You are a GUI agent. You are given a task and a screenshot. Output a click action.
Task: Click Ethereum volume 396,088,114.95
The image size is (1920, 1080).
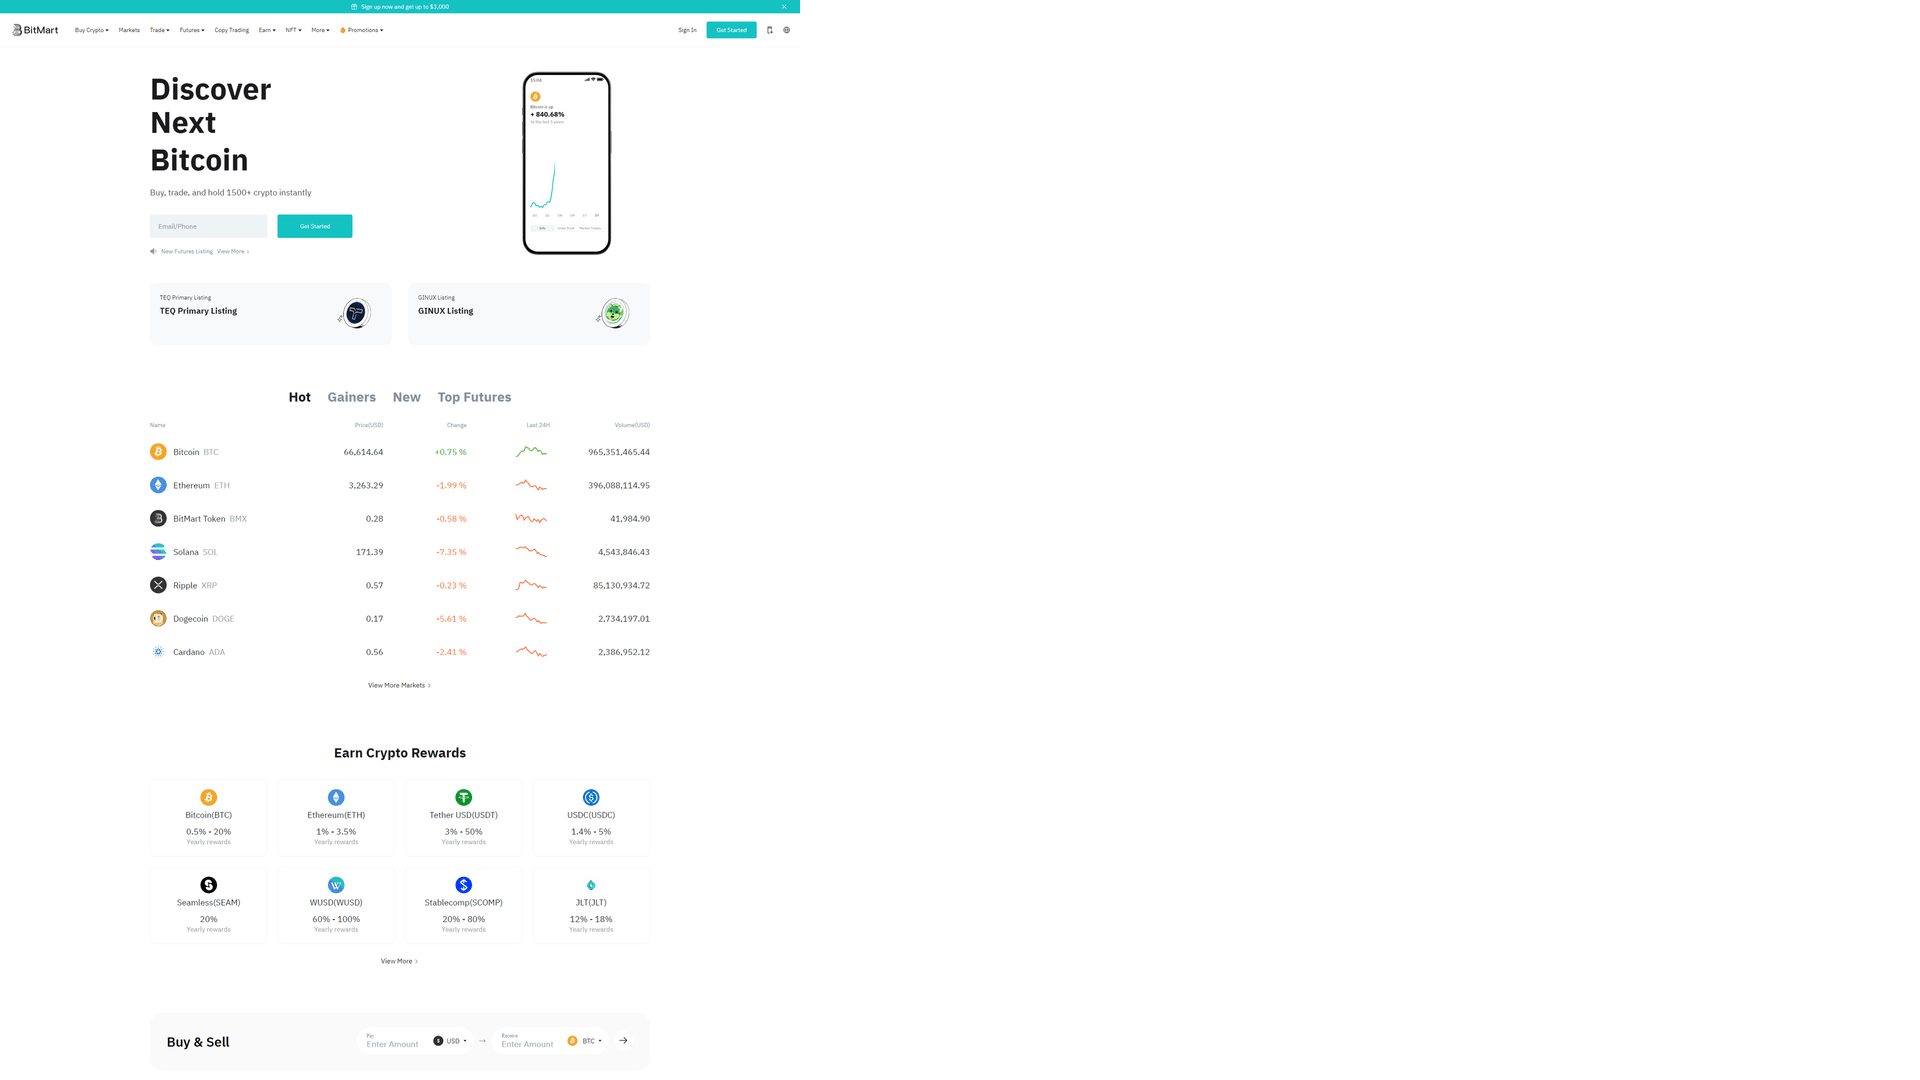pyautogui.click(x=619, y=485)
